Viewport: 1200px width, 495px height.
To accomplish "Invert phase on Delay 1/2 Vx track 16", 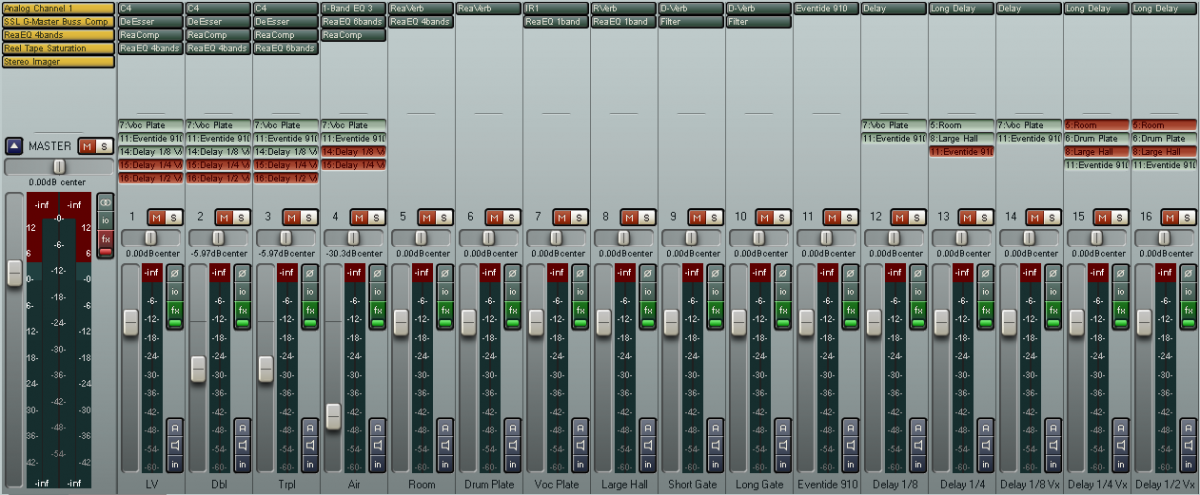I will pyautogui.click(x=1188, y=274).
